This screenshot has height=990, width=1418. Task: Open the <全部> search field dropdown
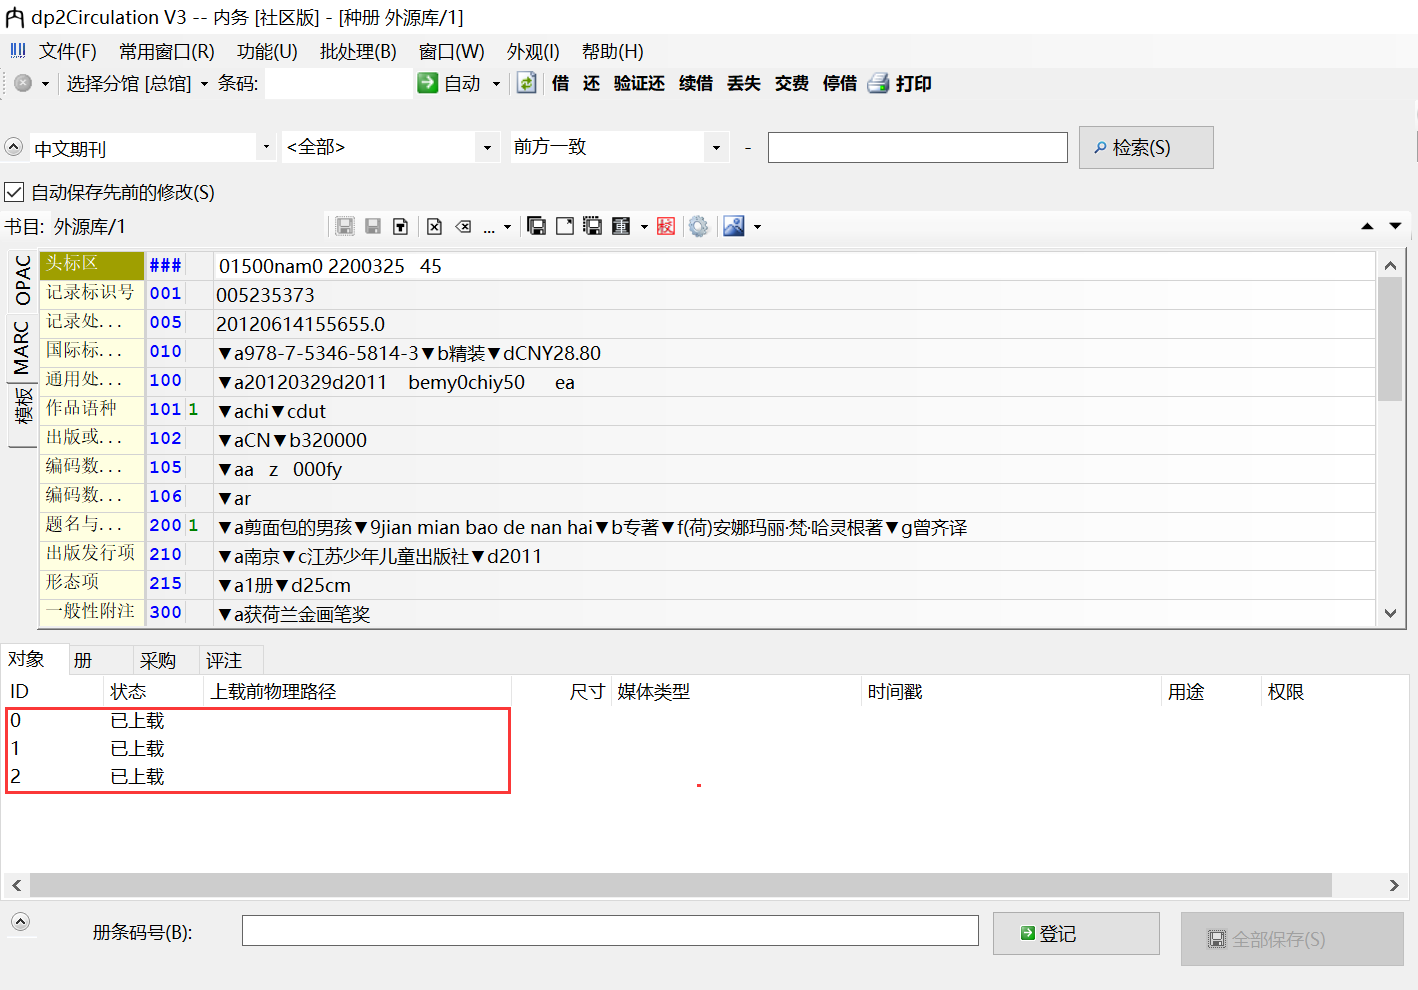coord(487,147)
